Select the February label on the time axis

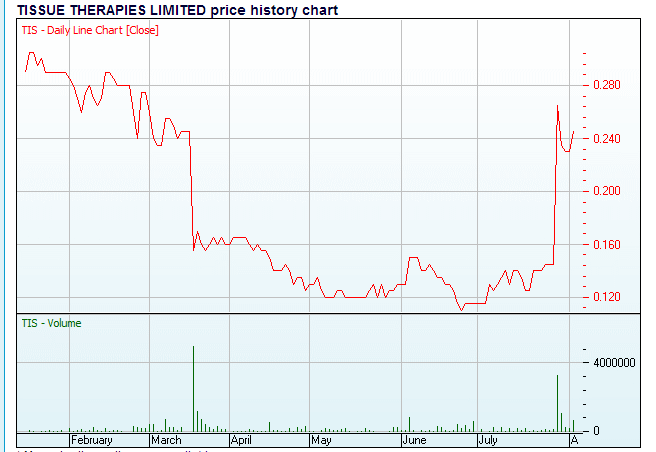pos(92,440)
